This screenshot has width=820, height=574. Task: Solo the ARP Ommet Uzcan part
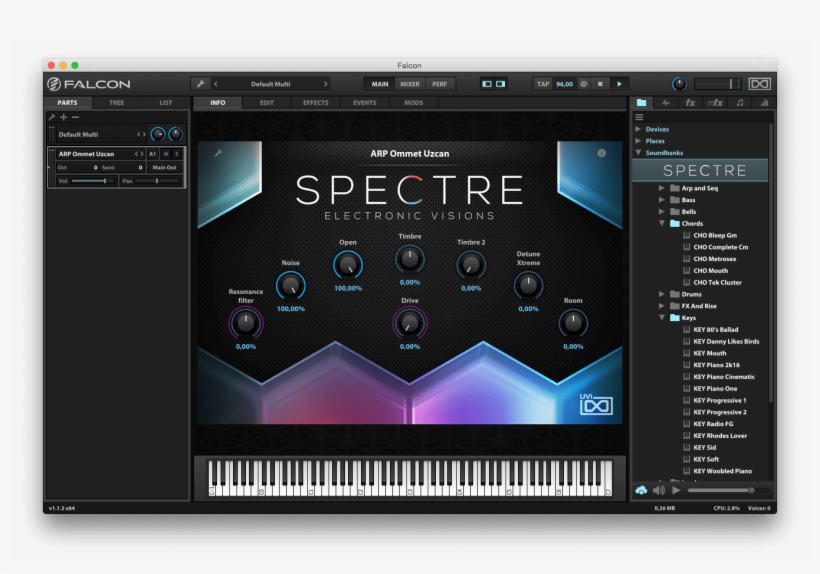click(x=177, y=154)
